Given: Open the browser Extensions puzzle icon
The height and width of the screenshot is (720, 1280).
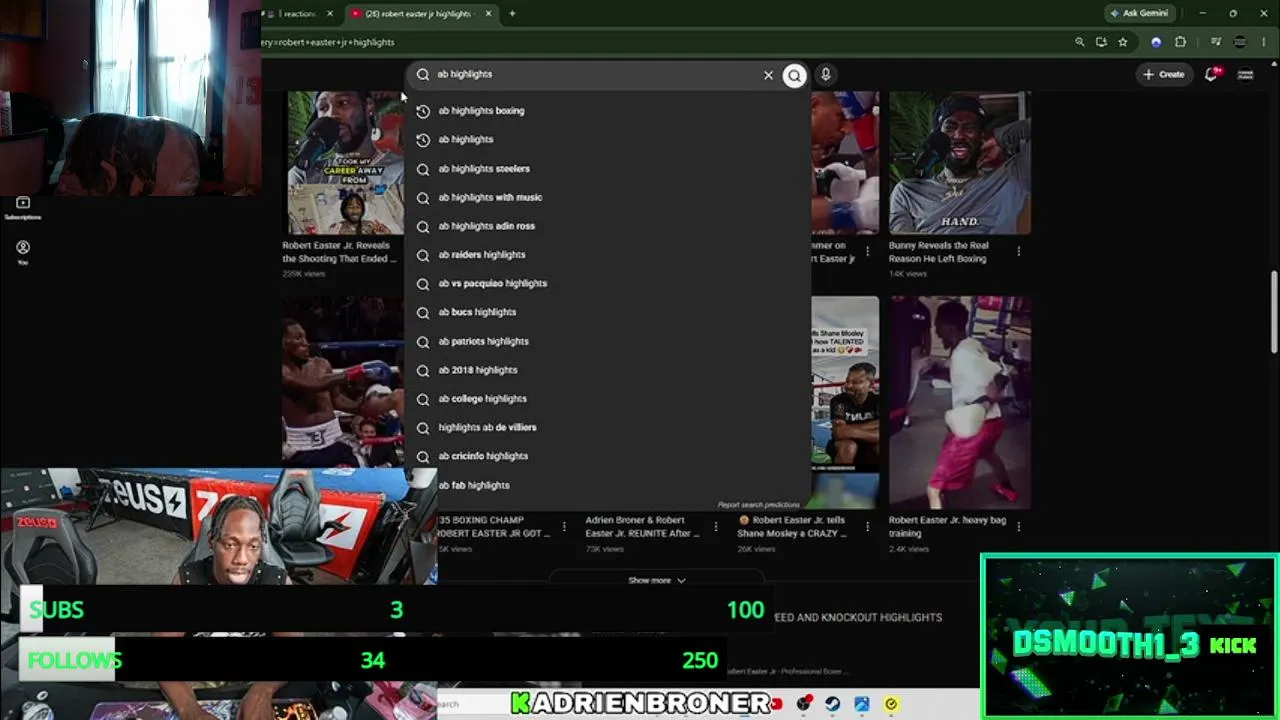Looking at the screenshot, I should [x=1180, y=42].
